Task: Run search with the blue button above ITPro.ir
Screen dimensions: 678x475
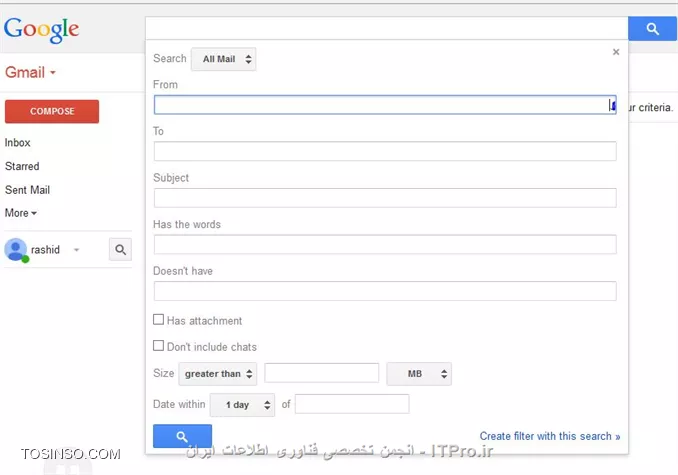Action: coord(182,436)
